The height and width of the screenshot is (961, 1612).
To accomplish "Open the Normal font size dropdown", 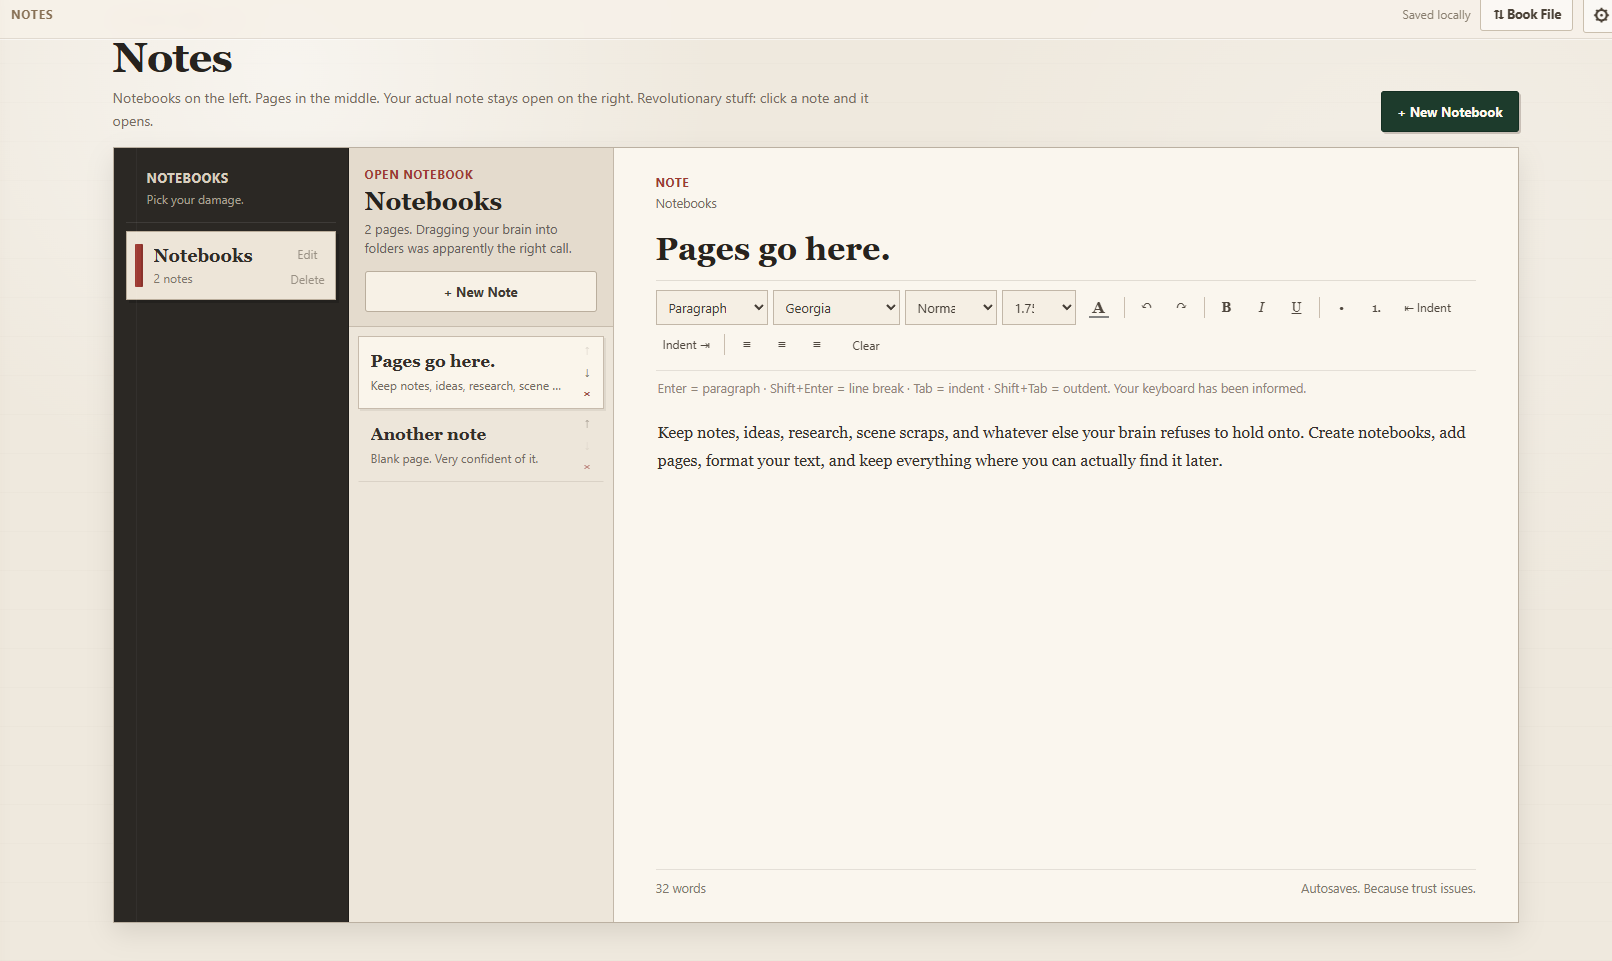I will click(x=950, y=308).
